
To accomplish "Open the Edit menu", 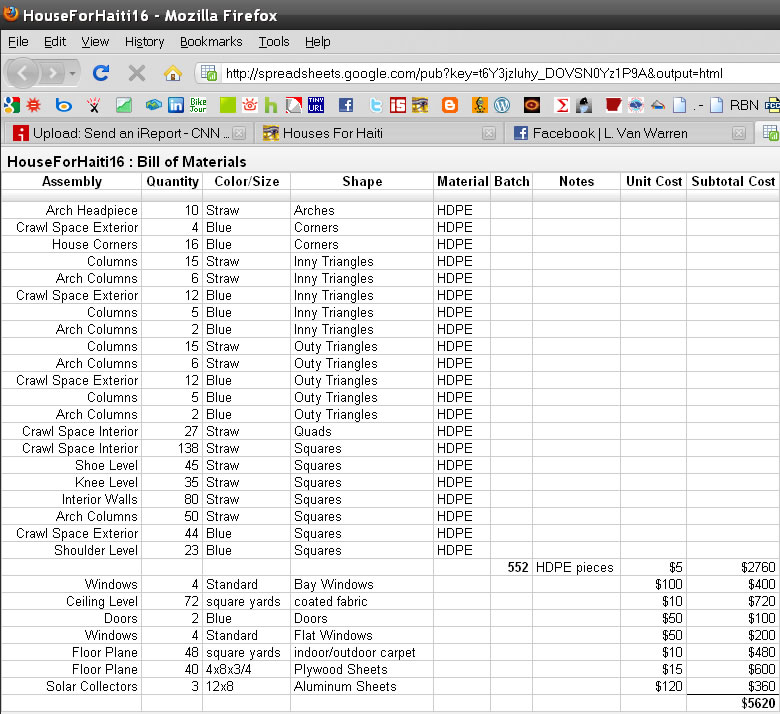I will point(55,42).
